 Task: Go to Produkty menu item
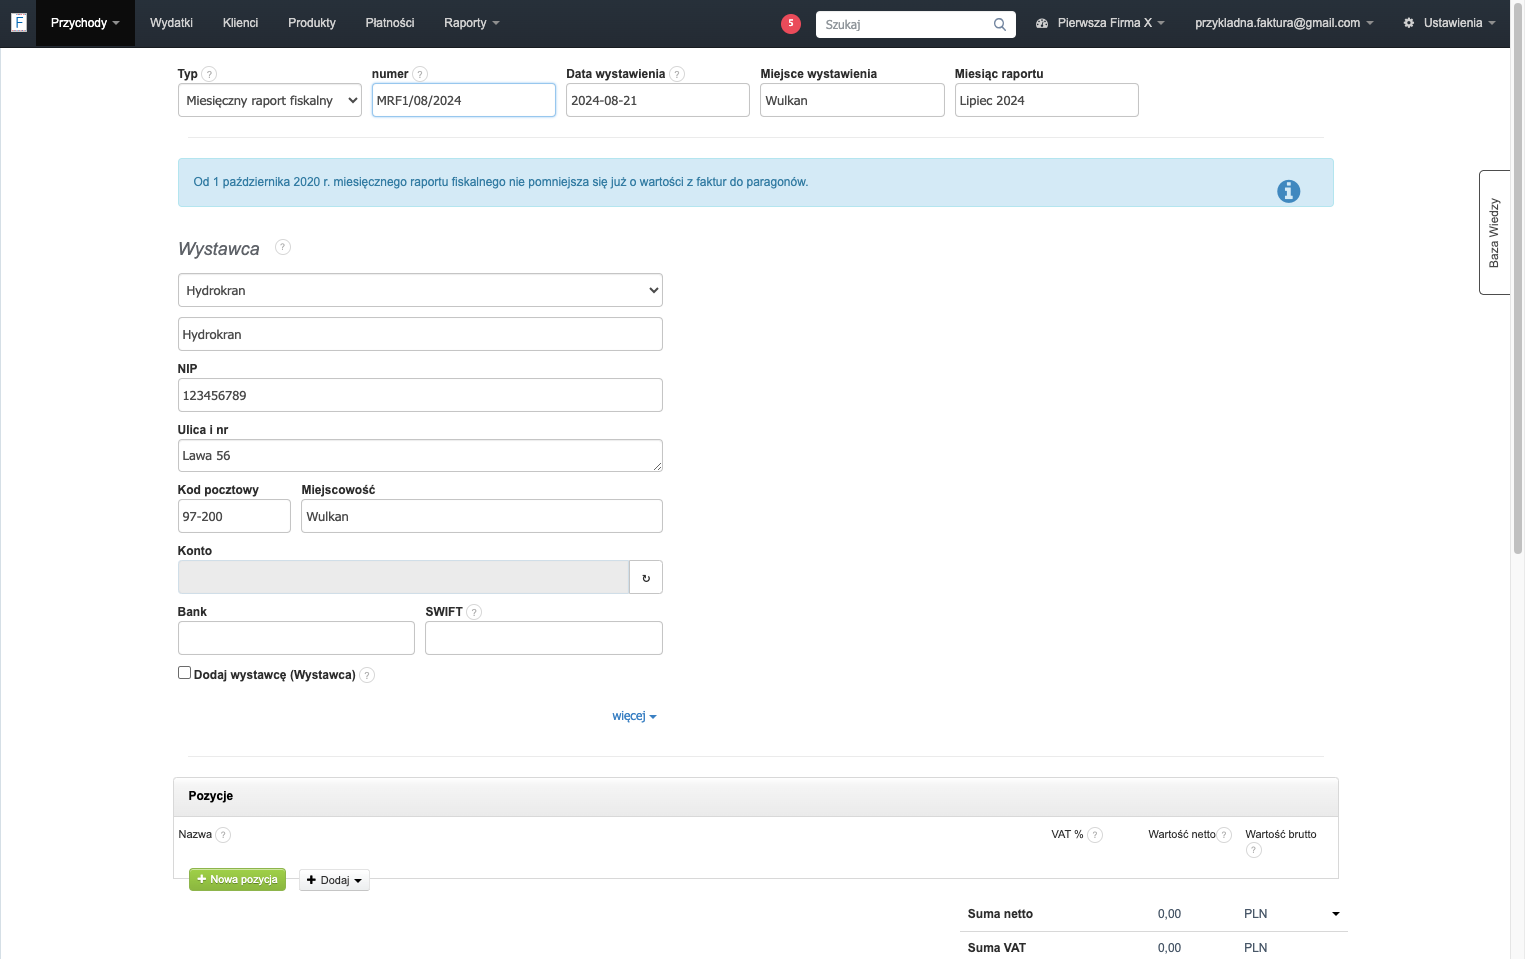[x=312, y=23]
